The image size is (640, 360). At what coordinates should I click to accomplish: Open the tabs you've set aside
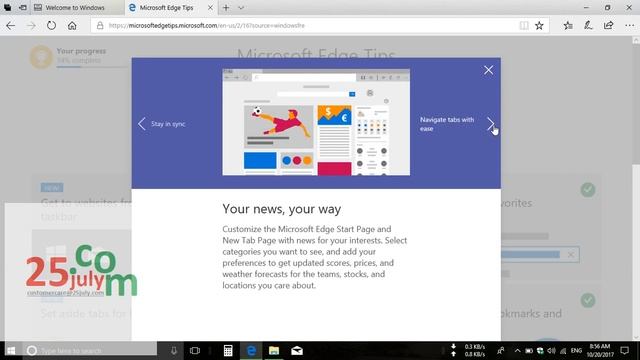click(7, 7)
